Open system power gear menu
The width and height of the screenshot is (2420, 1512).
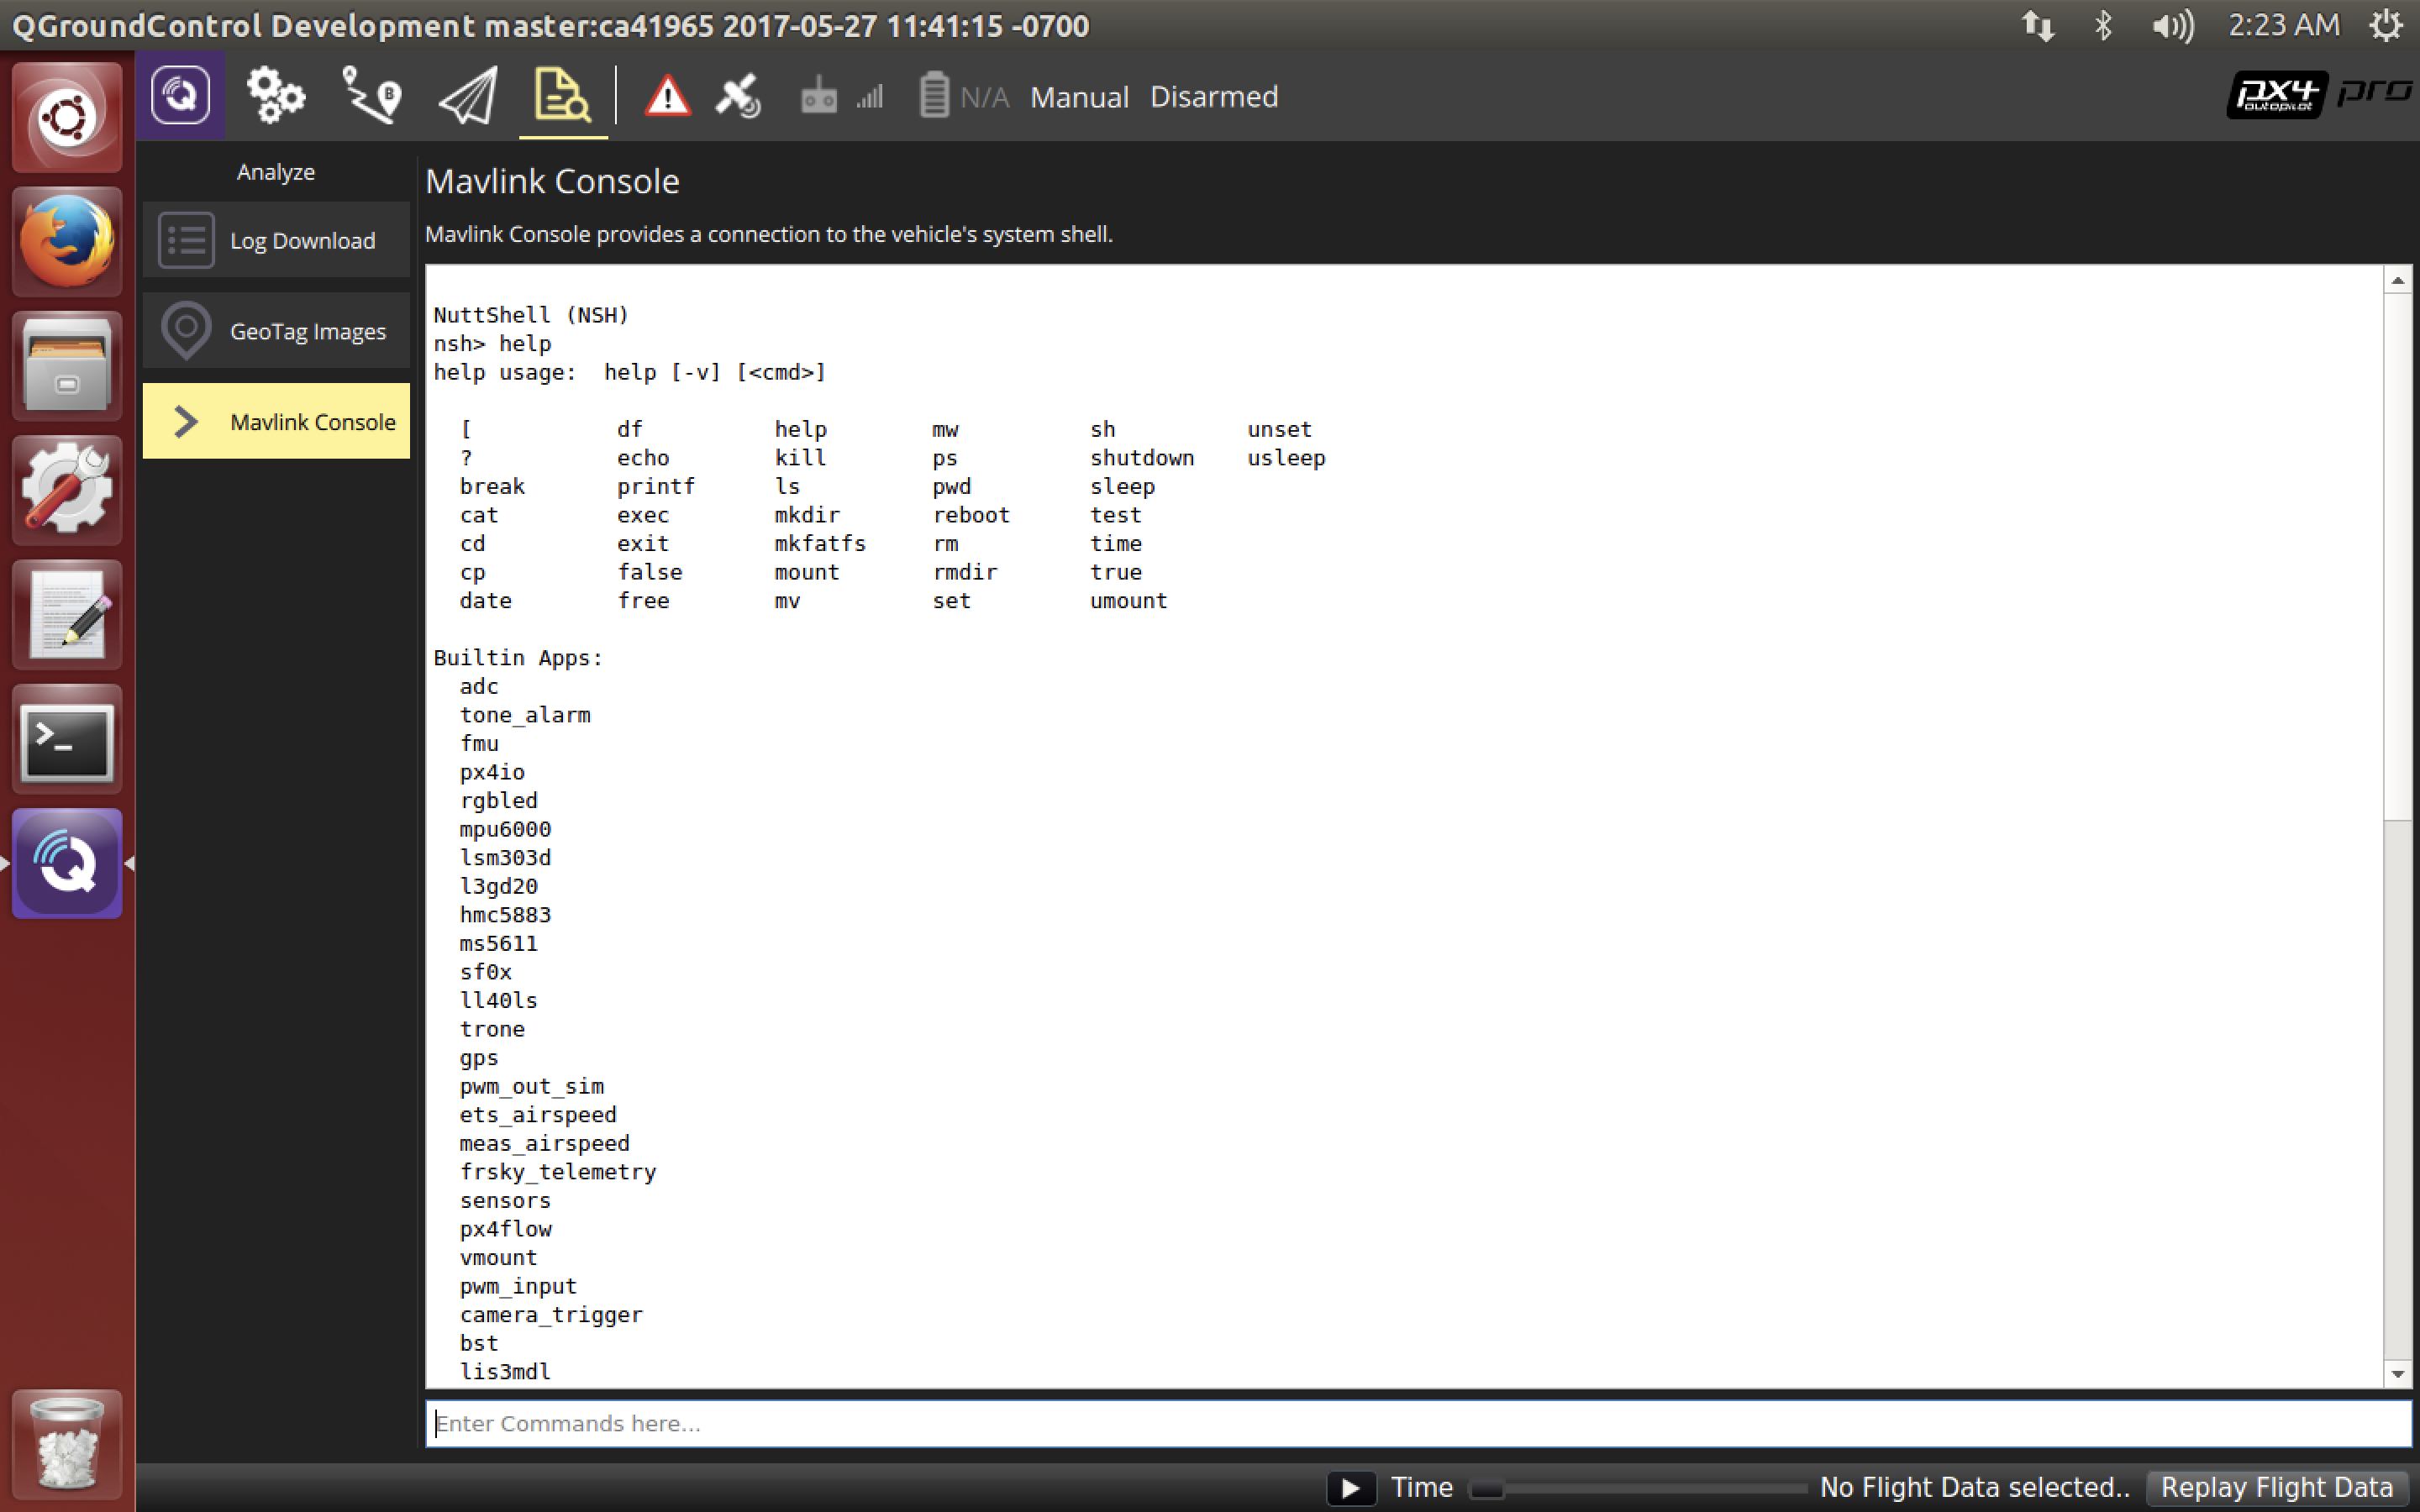point(2386,25)
